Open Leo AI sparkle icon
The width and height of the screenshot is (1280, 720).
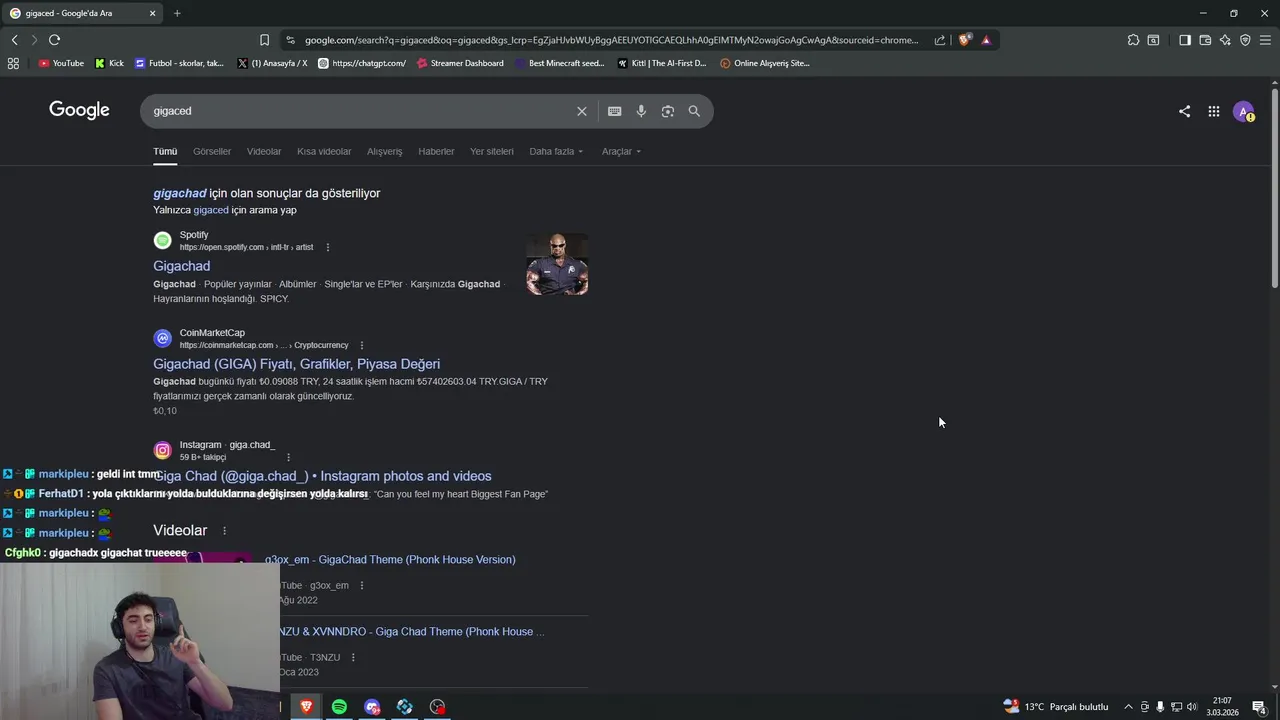click(1225, 40)
